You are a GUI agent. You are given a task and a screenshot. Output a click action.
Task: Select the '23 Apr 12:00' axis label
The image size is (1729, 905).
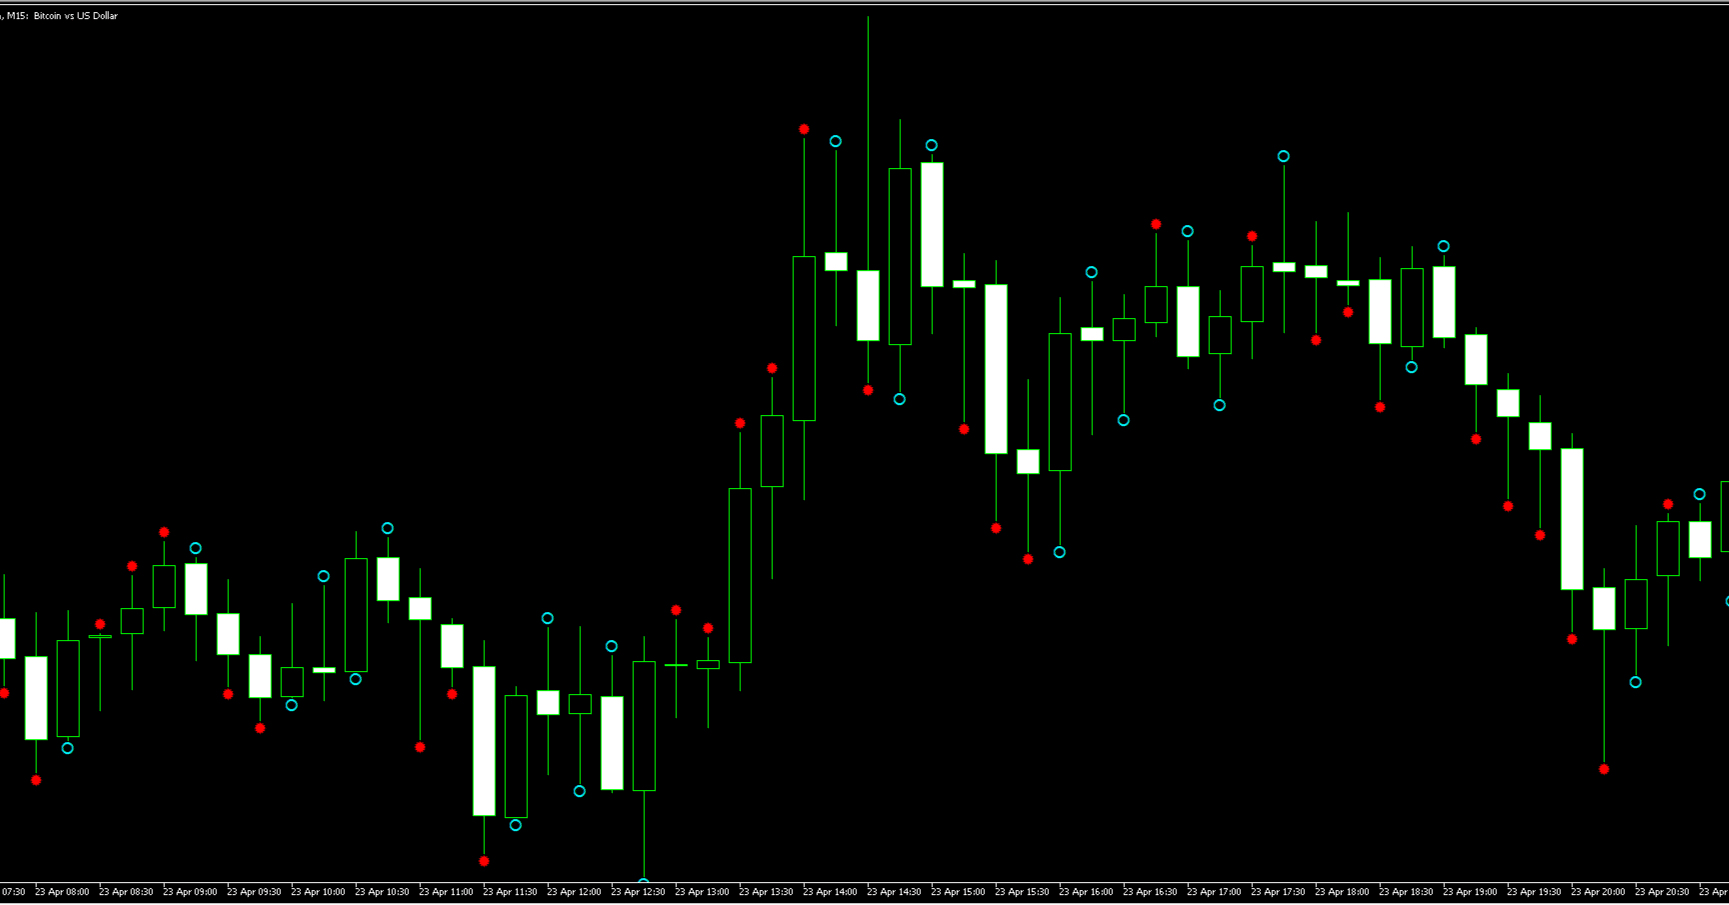[574, 892]
